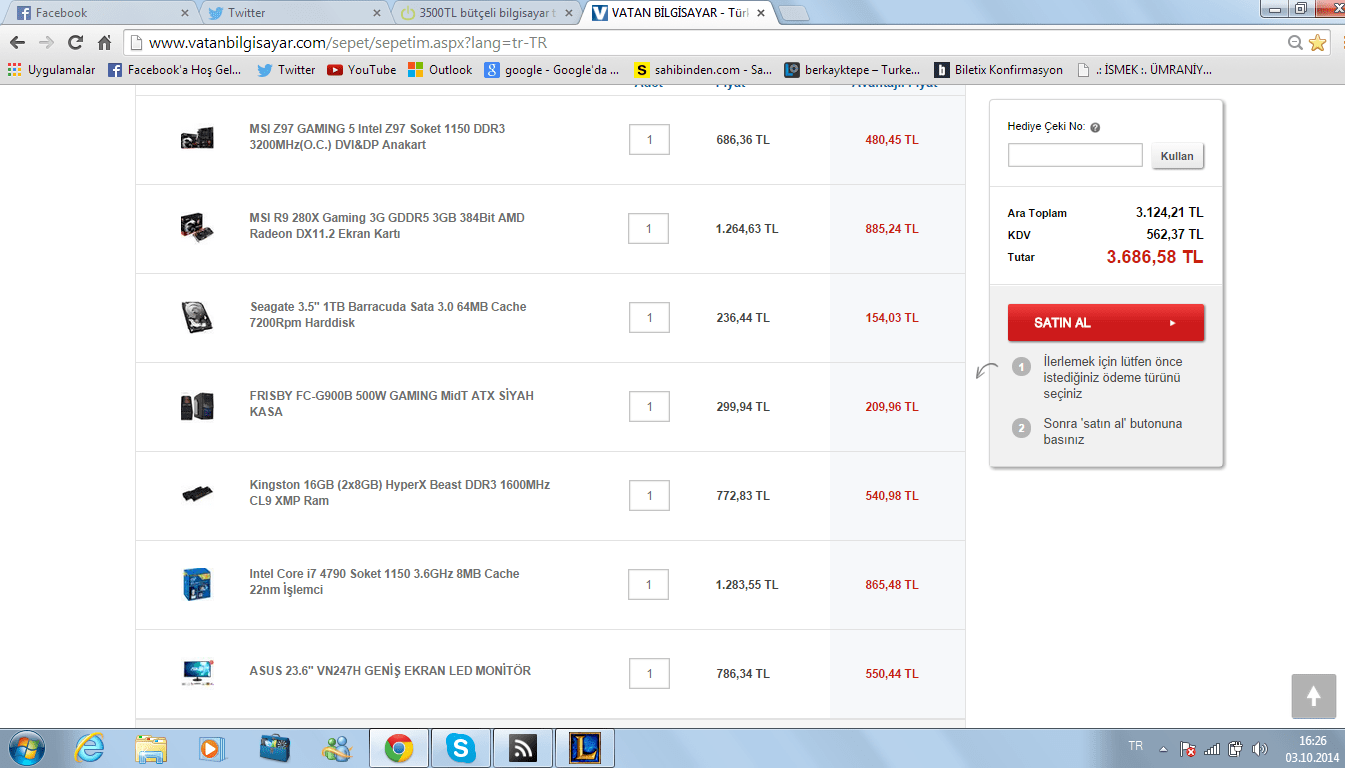
Task: Open the TR input language selector
Action: point(1136,747)
